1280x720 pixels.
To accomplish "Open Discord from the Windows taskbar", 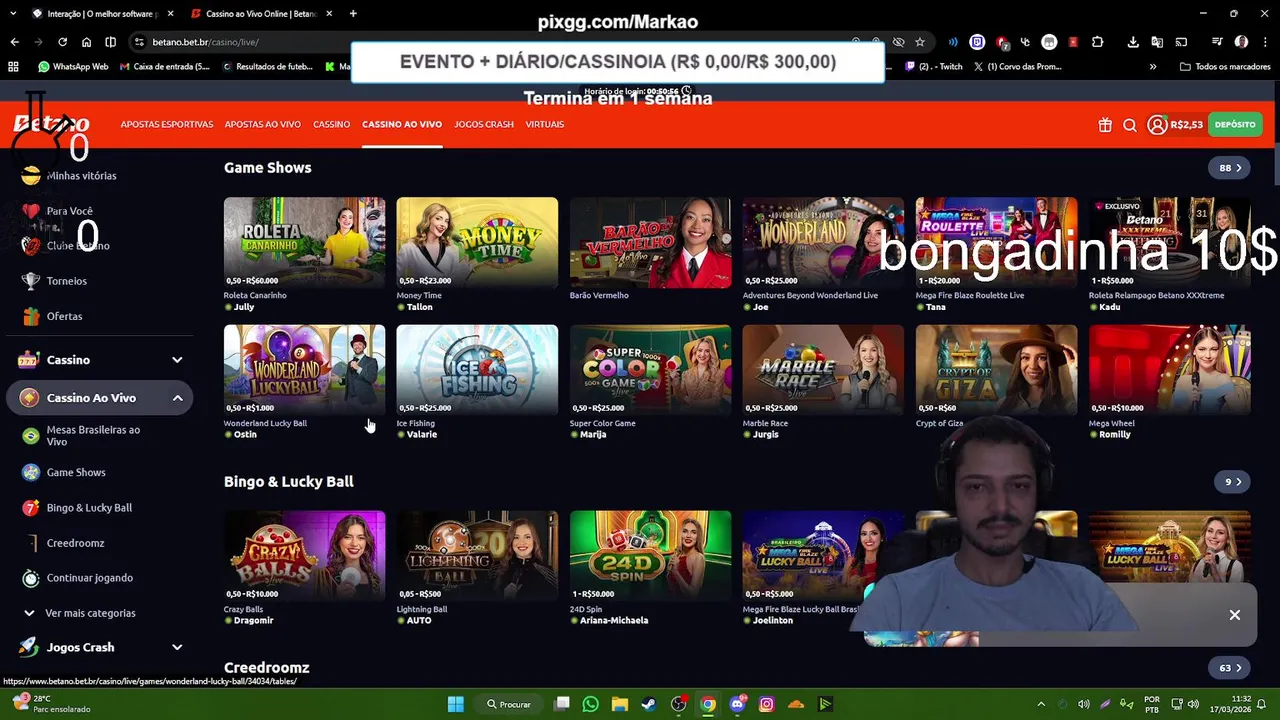I will tap(737, 704).
